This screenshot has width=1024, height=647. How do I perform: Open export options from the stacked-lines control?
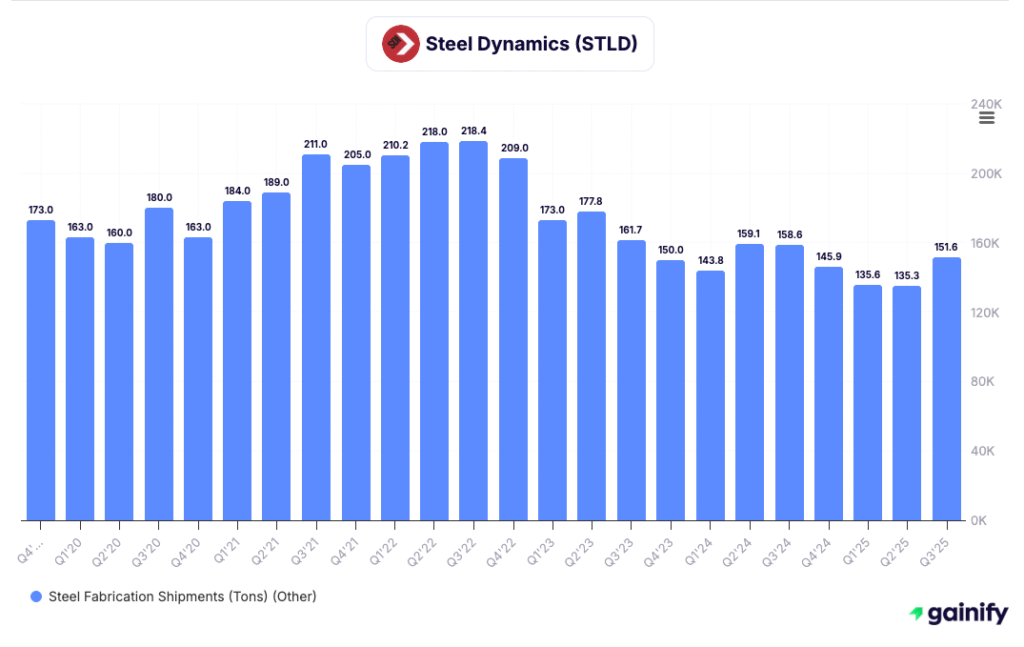pyautogui.click(x=986, y=117)
